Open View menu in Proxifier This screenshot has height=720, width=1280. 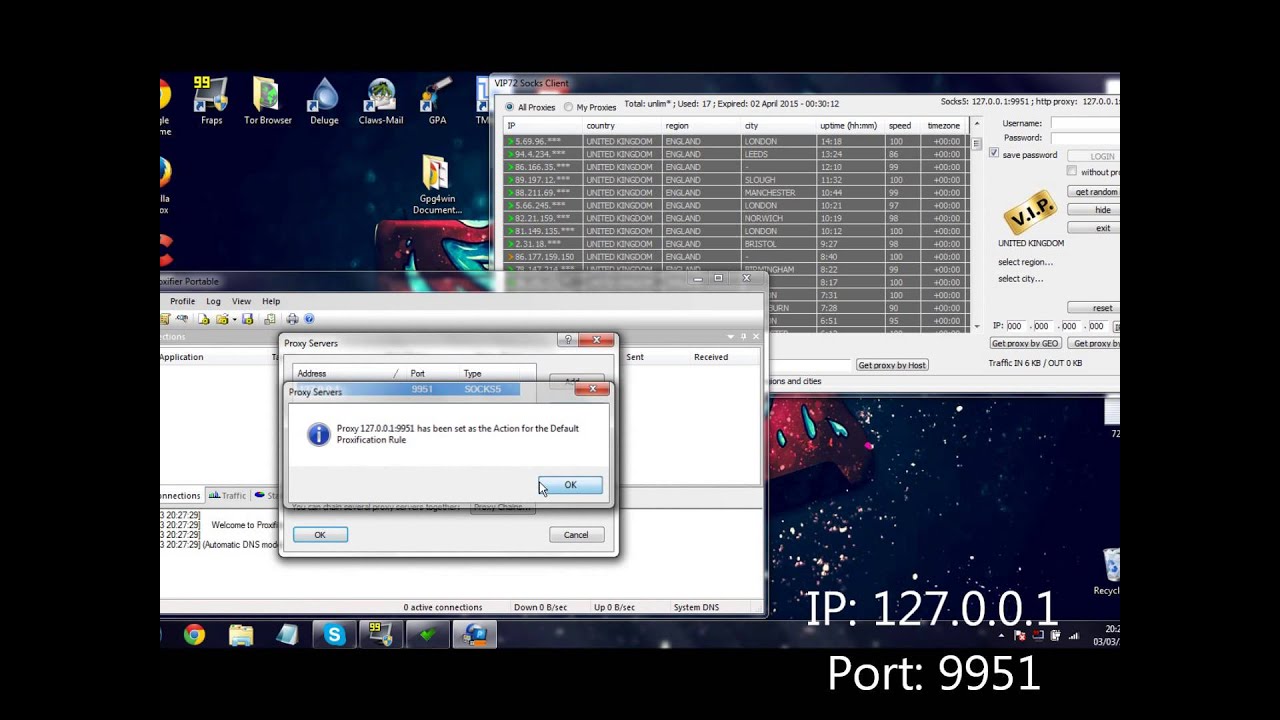tap(241, 301)
